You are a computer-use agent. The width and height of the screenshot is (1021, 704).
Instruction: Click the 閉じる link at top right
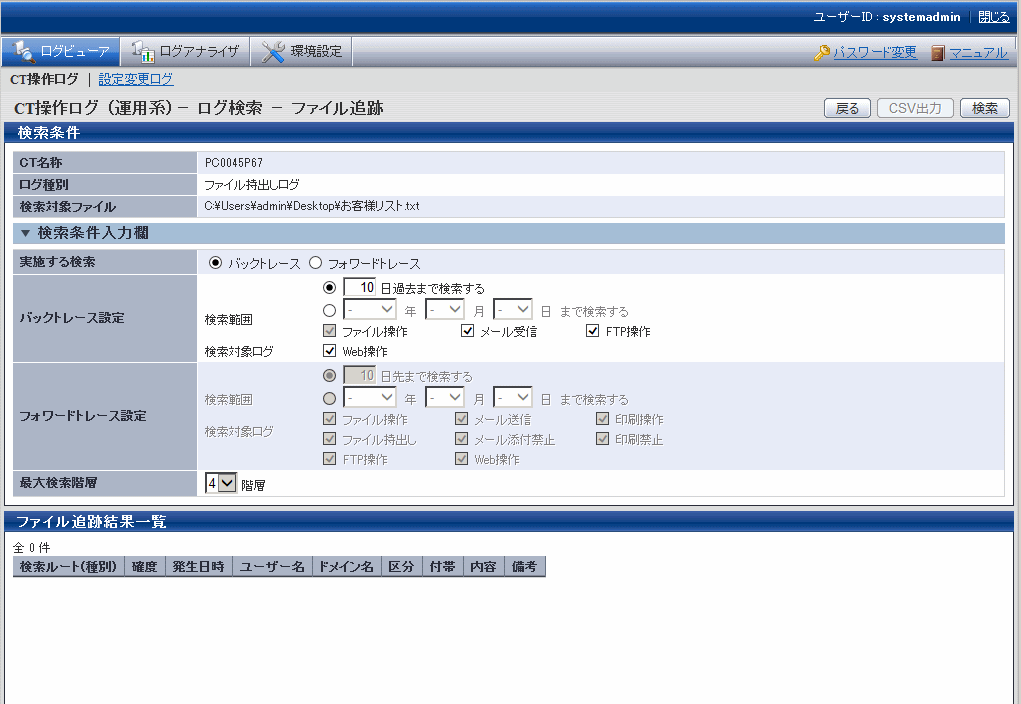point(993,17)
